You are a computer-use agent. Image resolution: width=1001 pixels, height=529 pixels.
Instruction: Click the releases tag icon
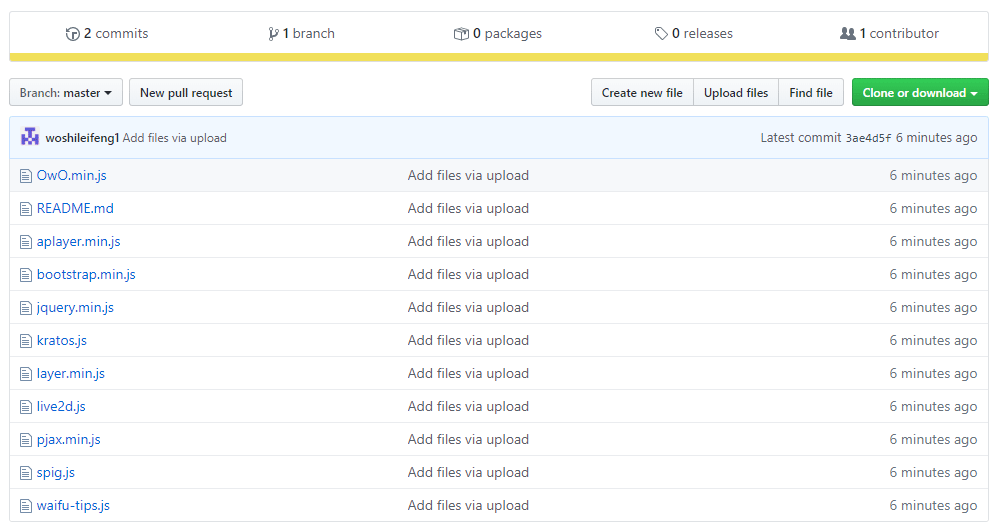point(661,34)
